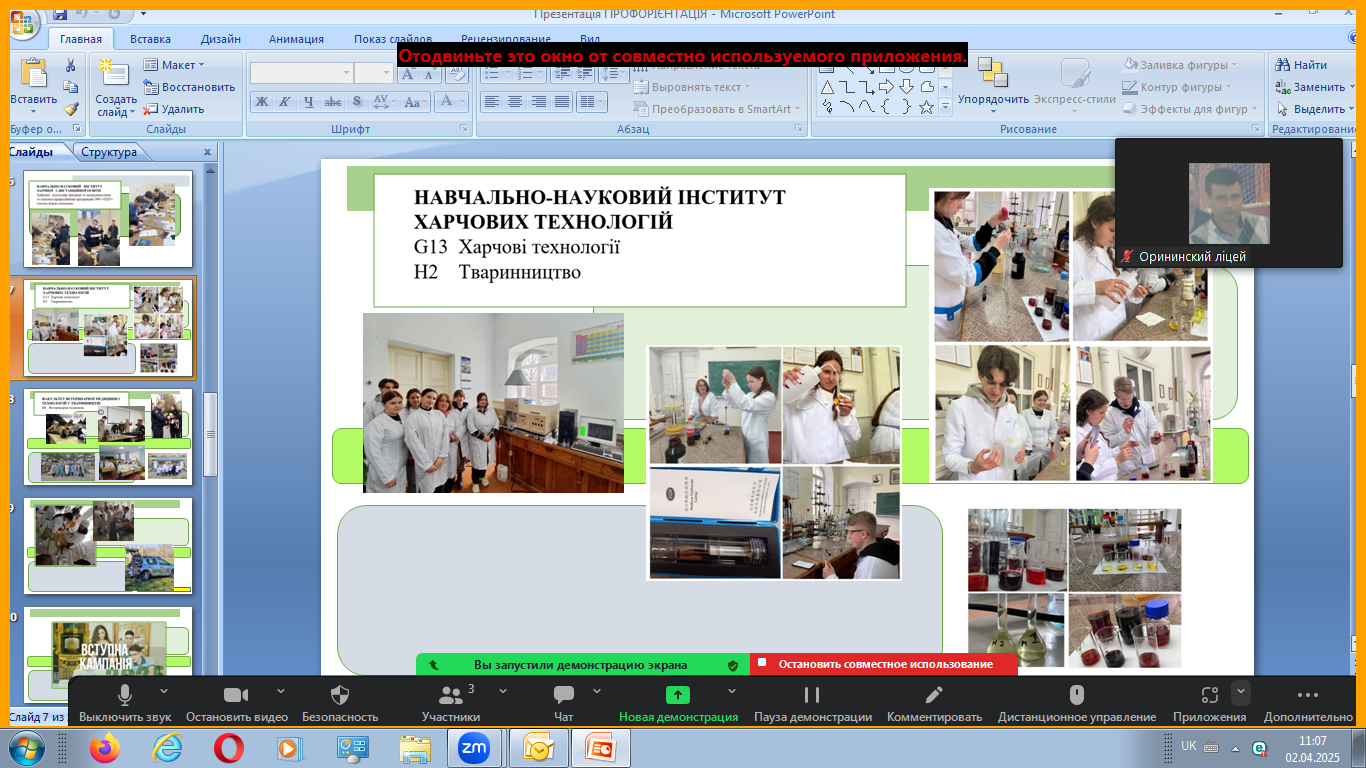Click the Zoom mute microphone icon
Viewport: 1366px width, 768px height.
125,695
